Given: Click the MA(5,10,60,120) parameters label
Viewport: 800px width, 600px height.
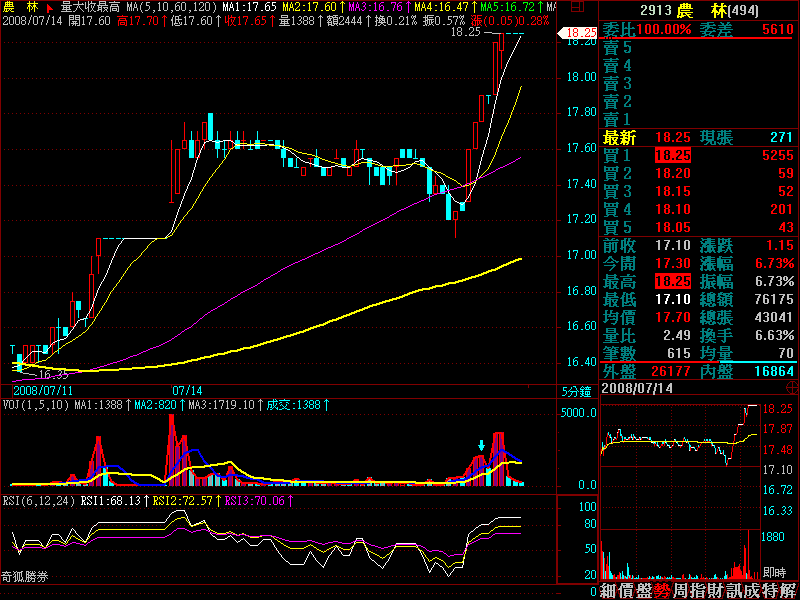Looking at the screenshot, I should (x=171, y=8).
